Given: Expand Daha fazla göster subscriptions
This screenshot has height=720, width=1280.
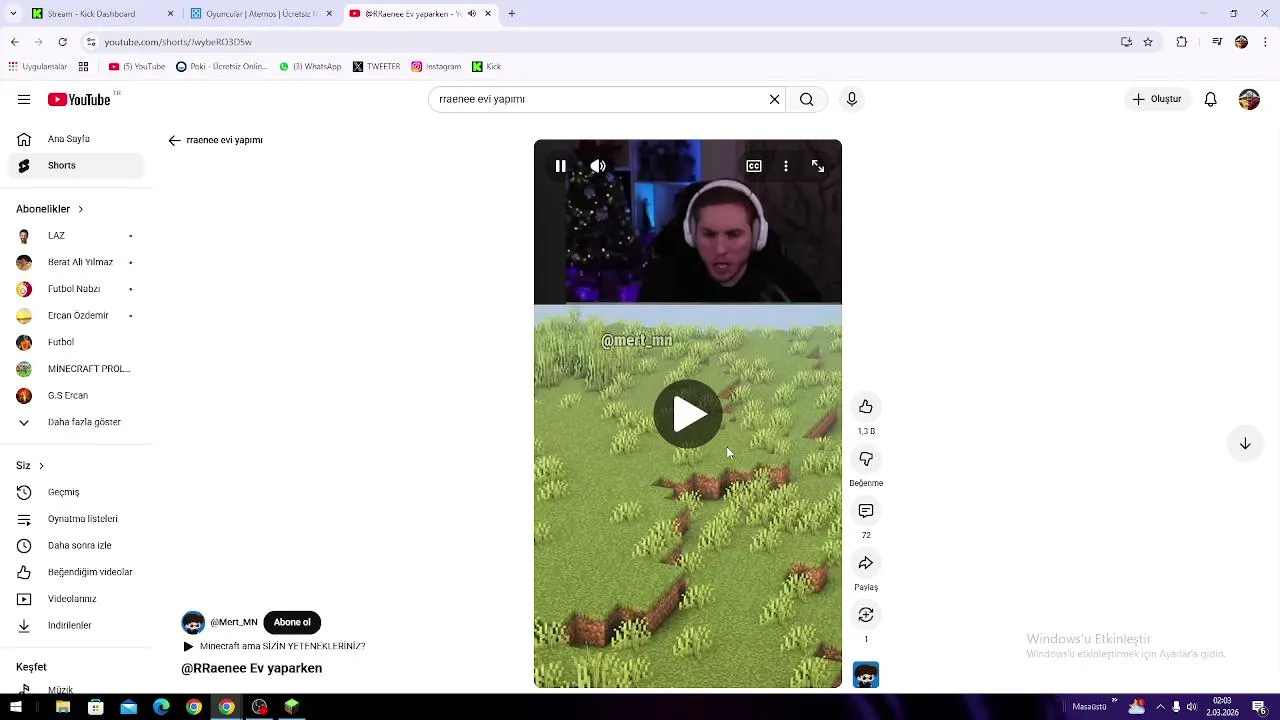Looking at the screenshot, I should click(x=76, y=422).
